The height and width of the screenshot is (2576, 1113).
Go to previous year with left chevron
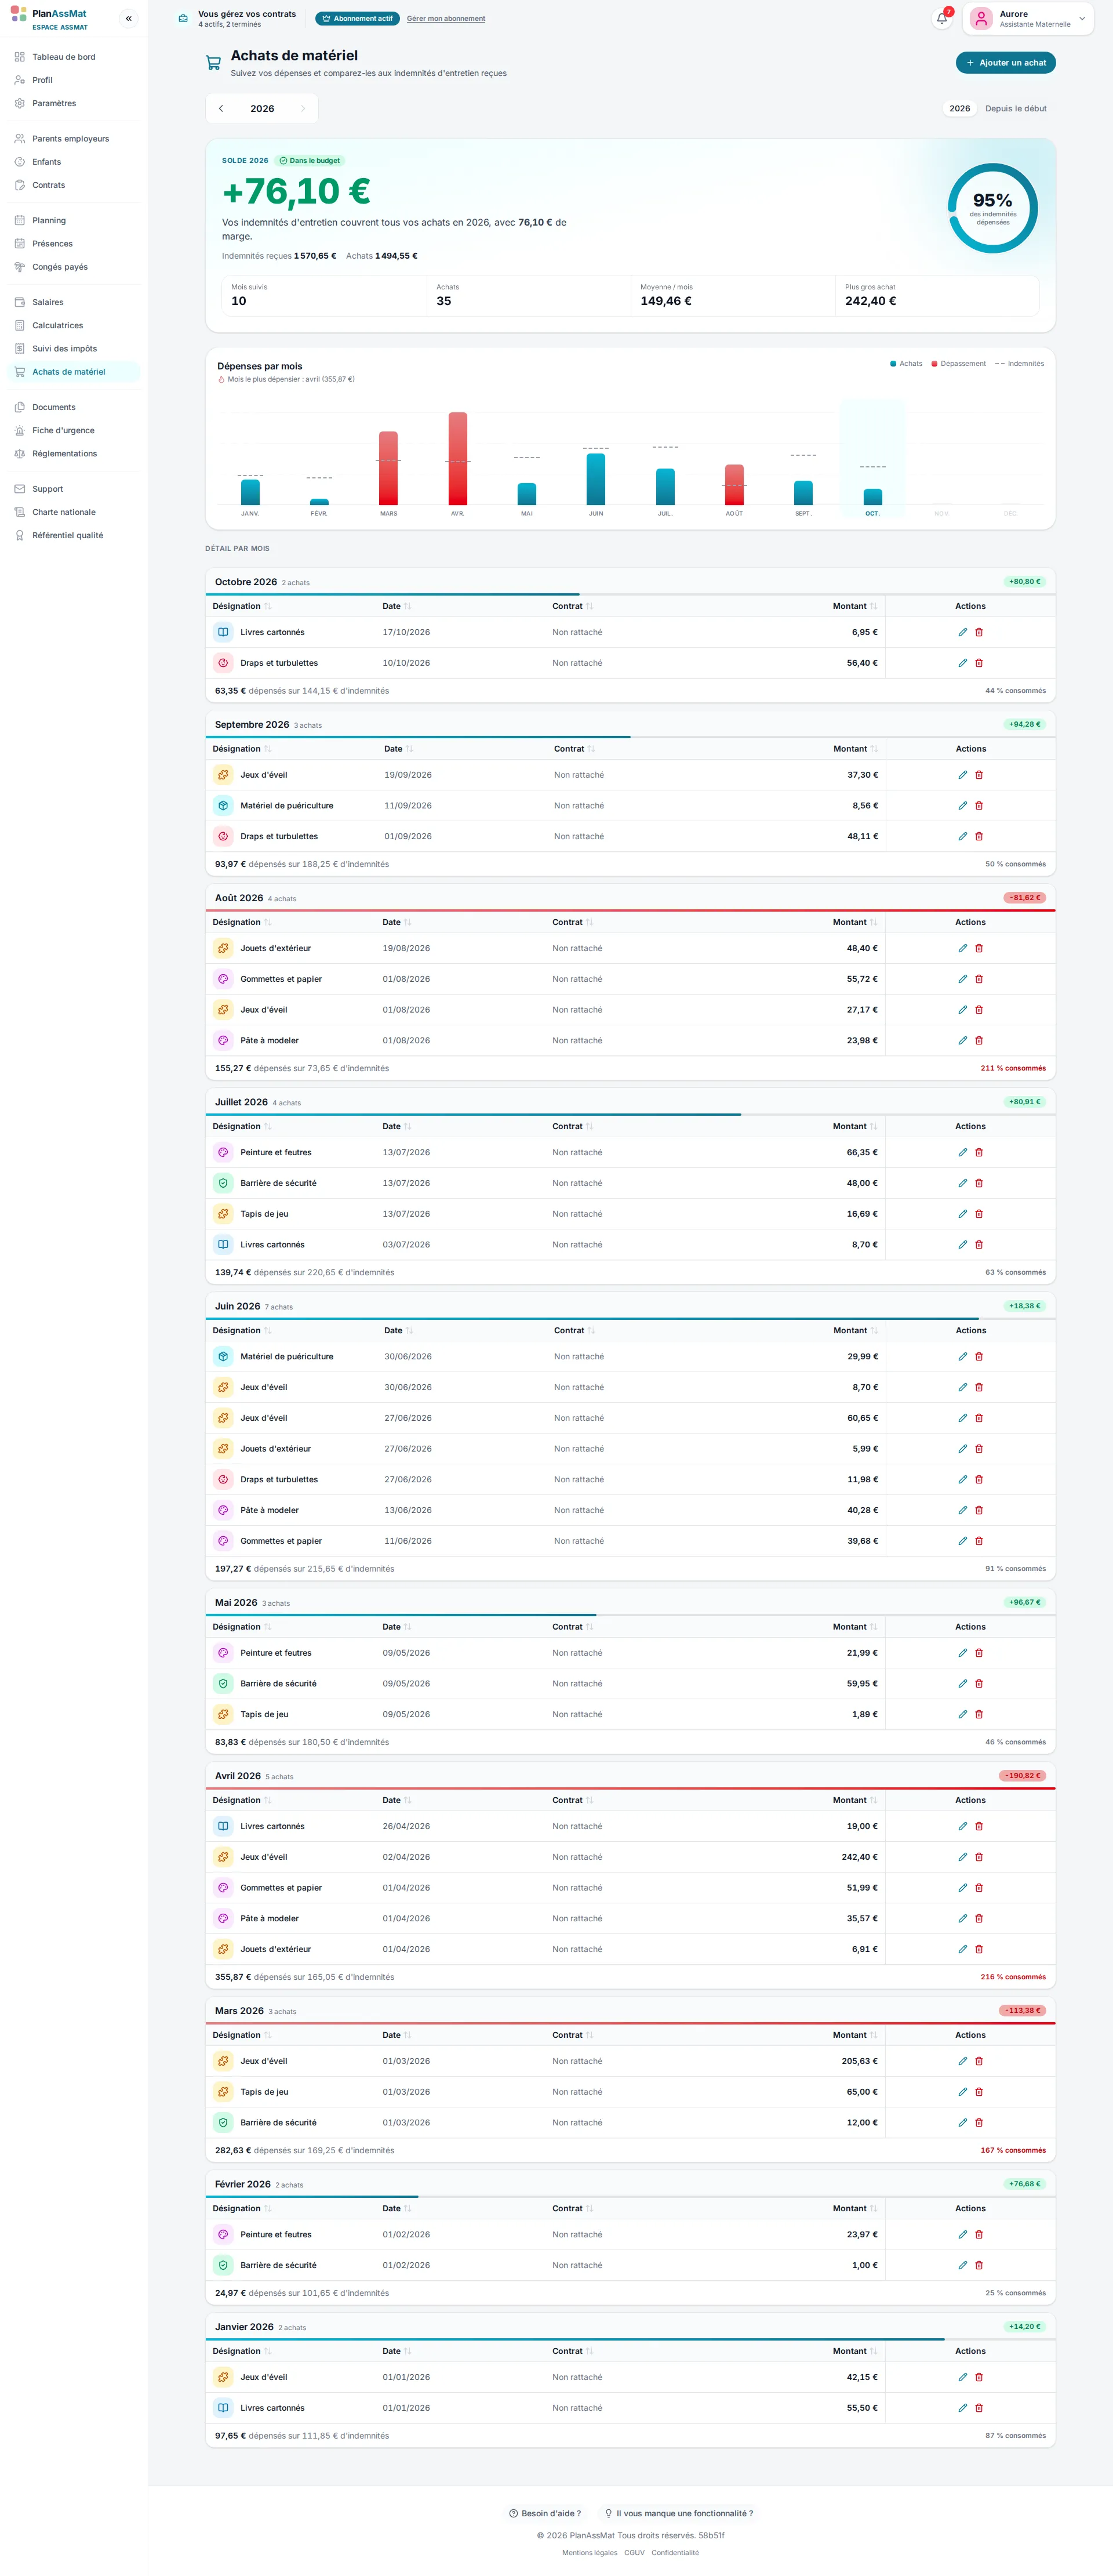pos(221,108)
